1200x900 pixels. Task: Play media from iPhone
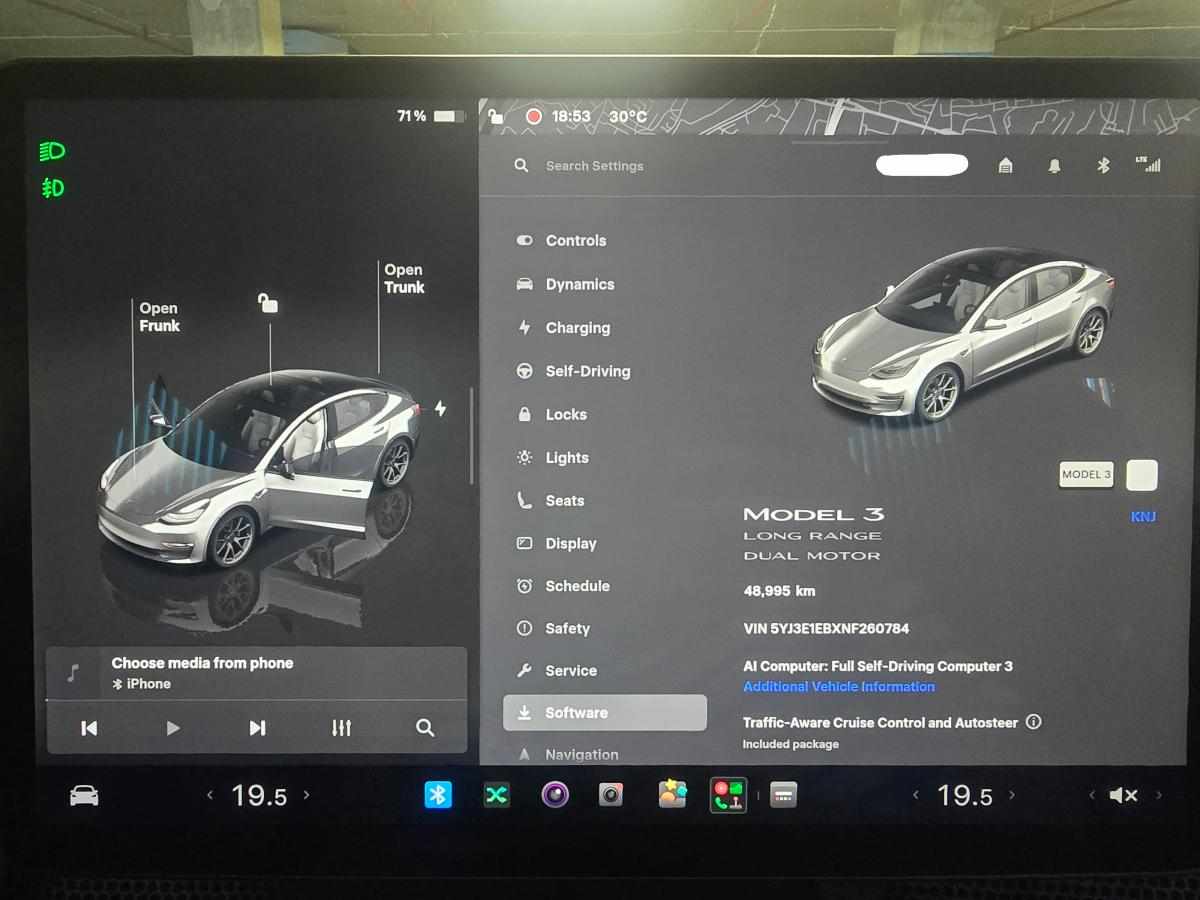coord(173,728)
